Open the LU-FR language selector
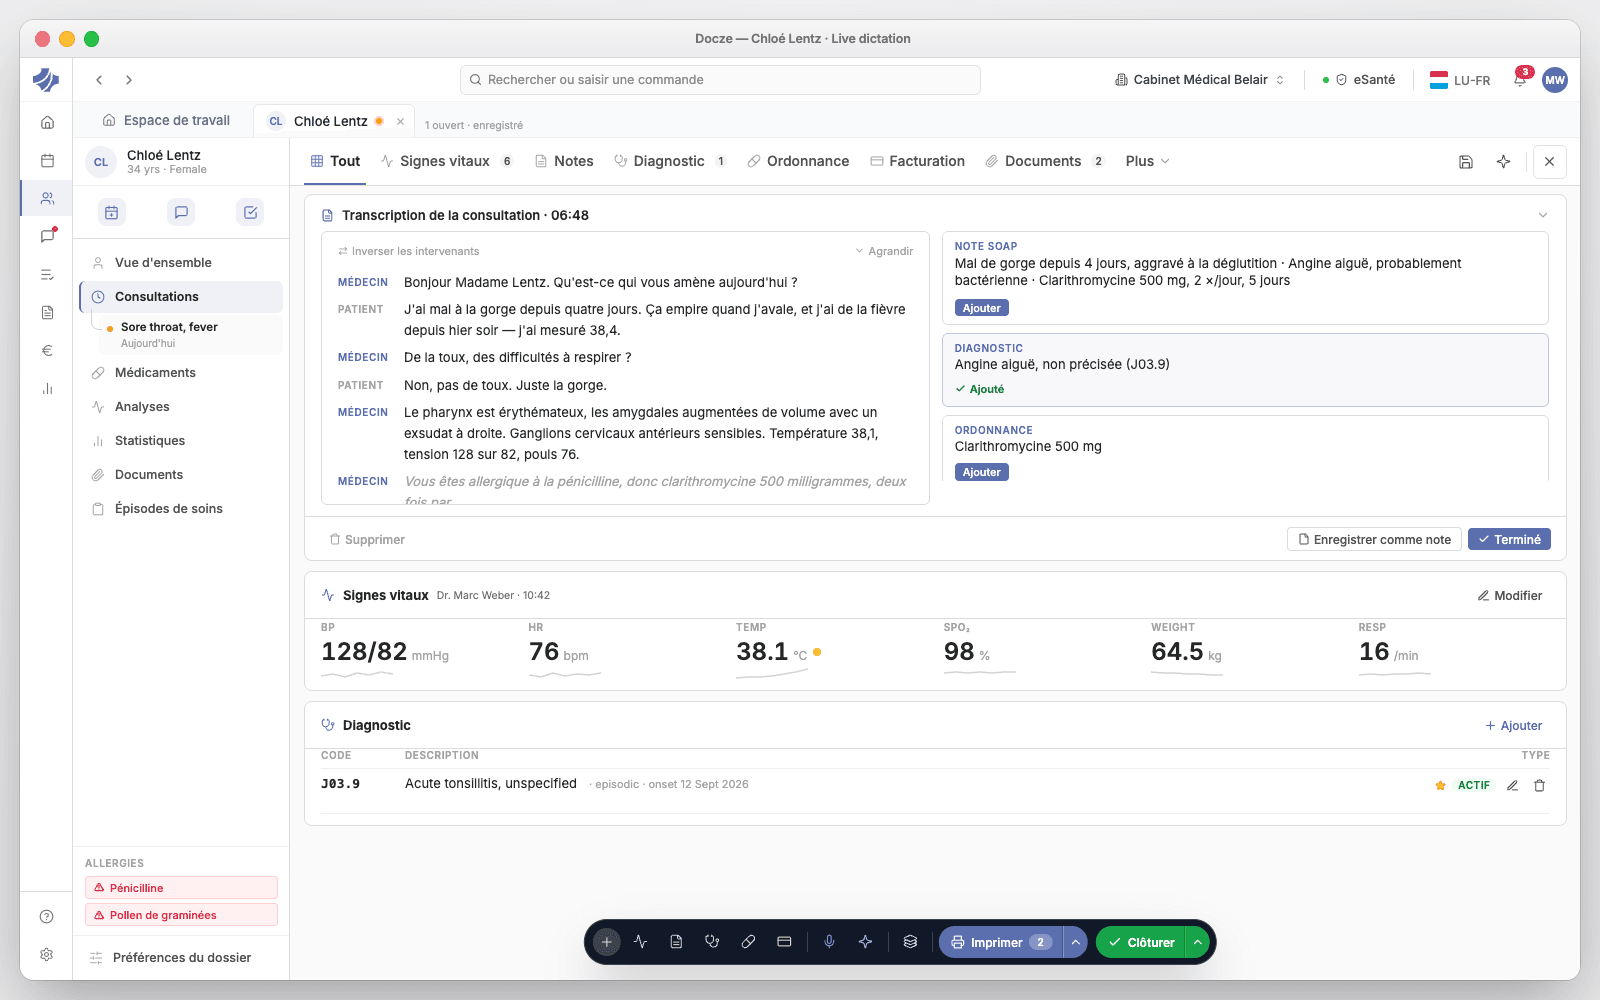The height and width of the screenshot is (1000, 1600). pyautogui.click(x=1460, y=80)
